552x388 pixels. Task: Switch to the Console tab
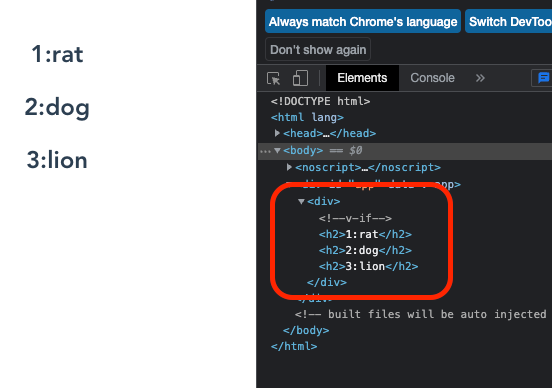coord(432,78)
